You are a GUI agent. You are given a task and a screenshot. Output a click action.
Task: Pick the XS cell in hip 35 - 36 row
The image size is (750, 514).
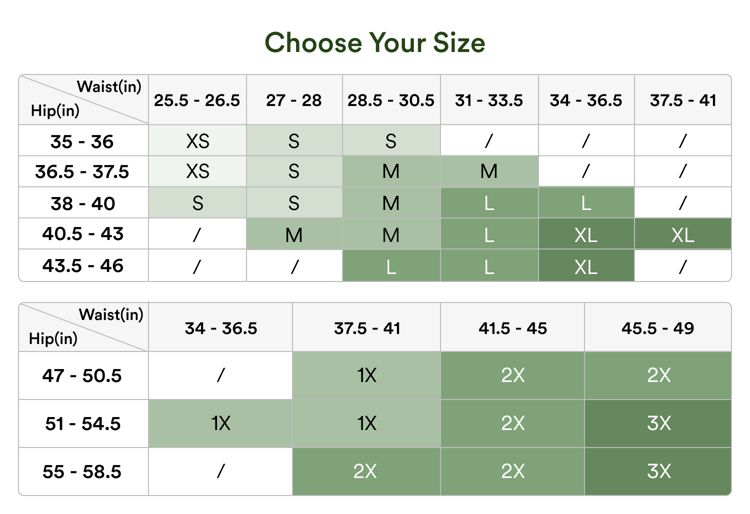click(x=197, y=141)
